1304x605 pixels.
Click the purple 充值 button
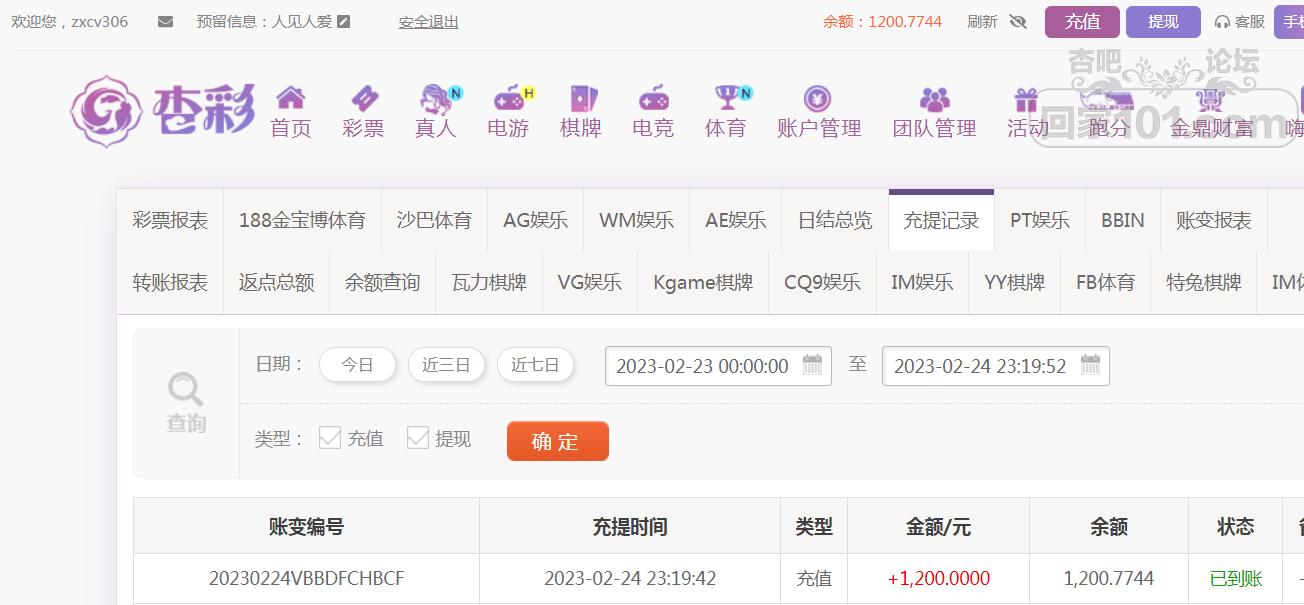1082,21
